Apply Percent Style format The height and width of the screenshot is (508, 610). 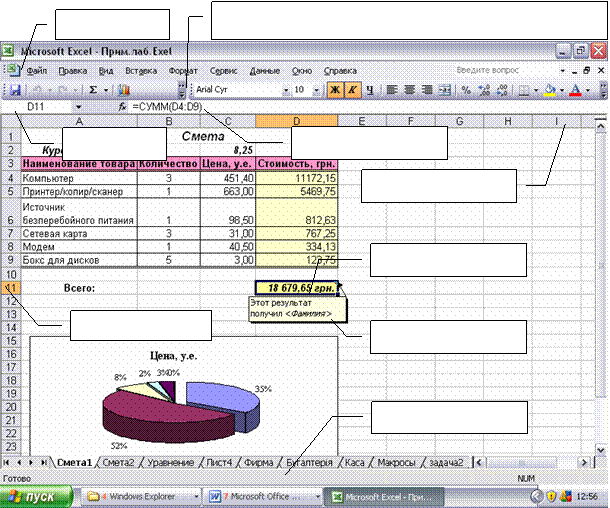[466, 90]
